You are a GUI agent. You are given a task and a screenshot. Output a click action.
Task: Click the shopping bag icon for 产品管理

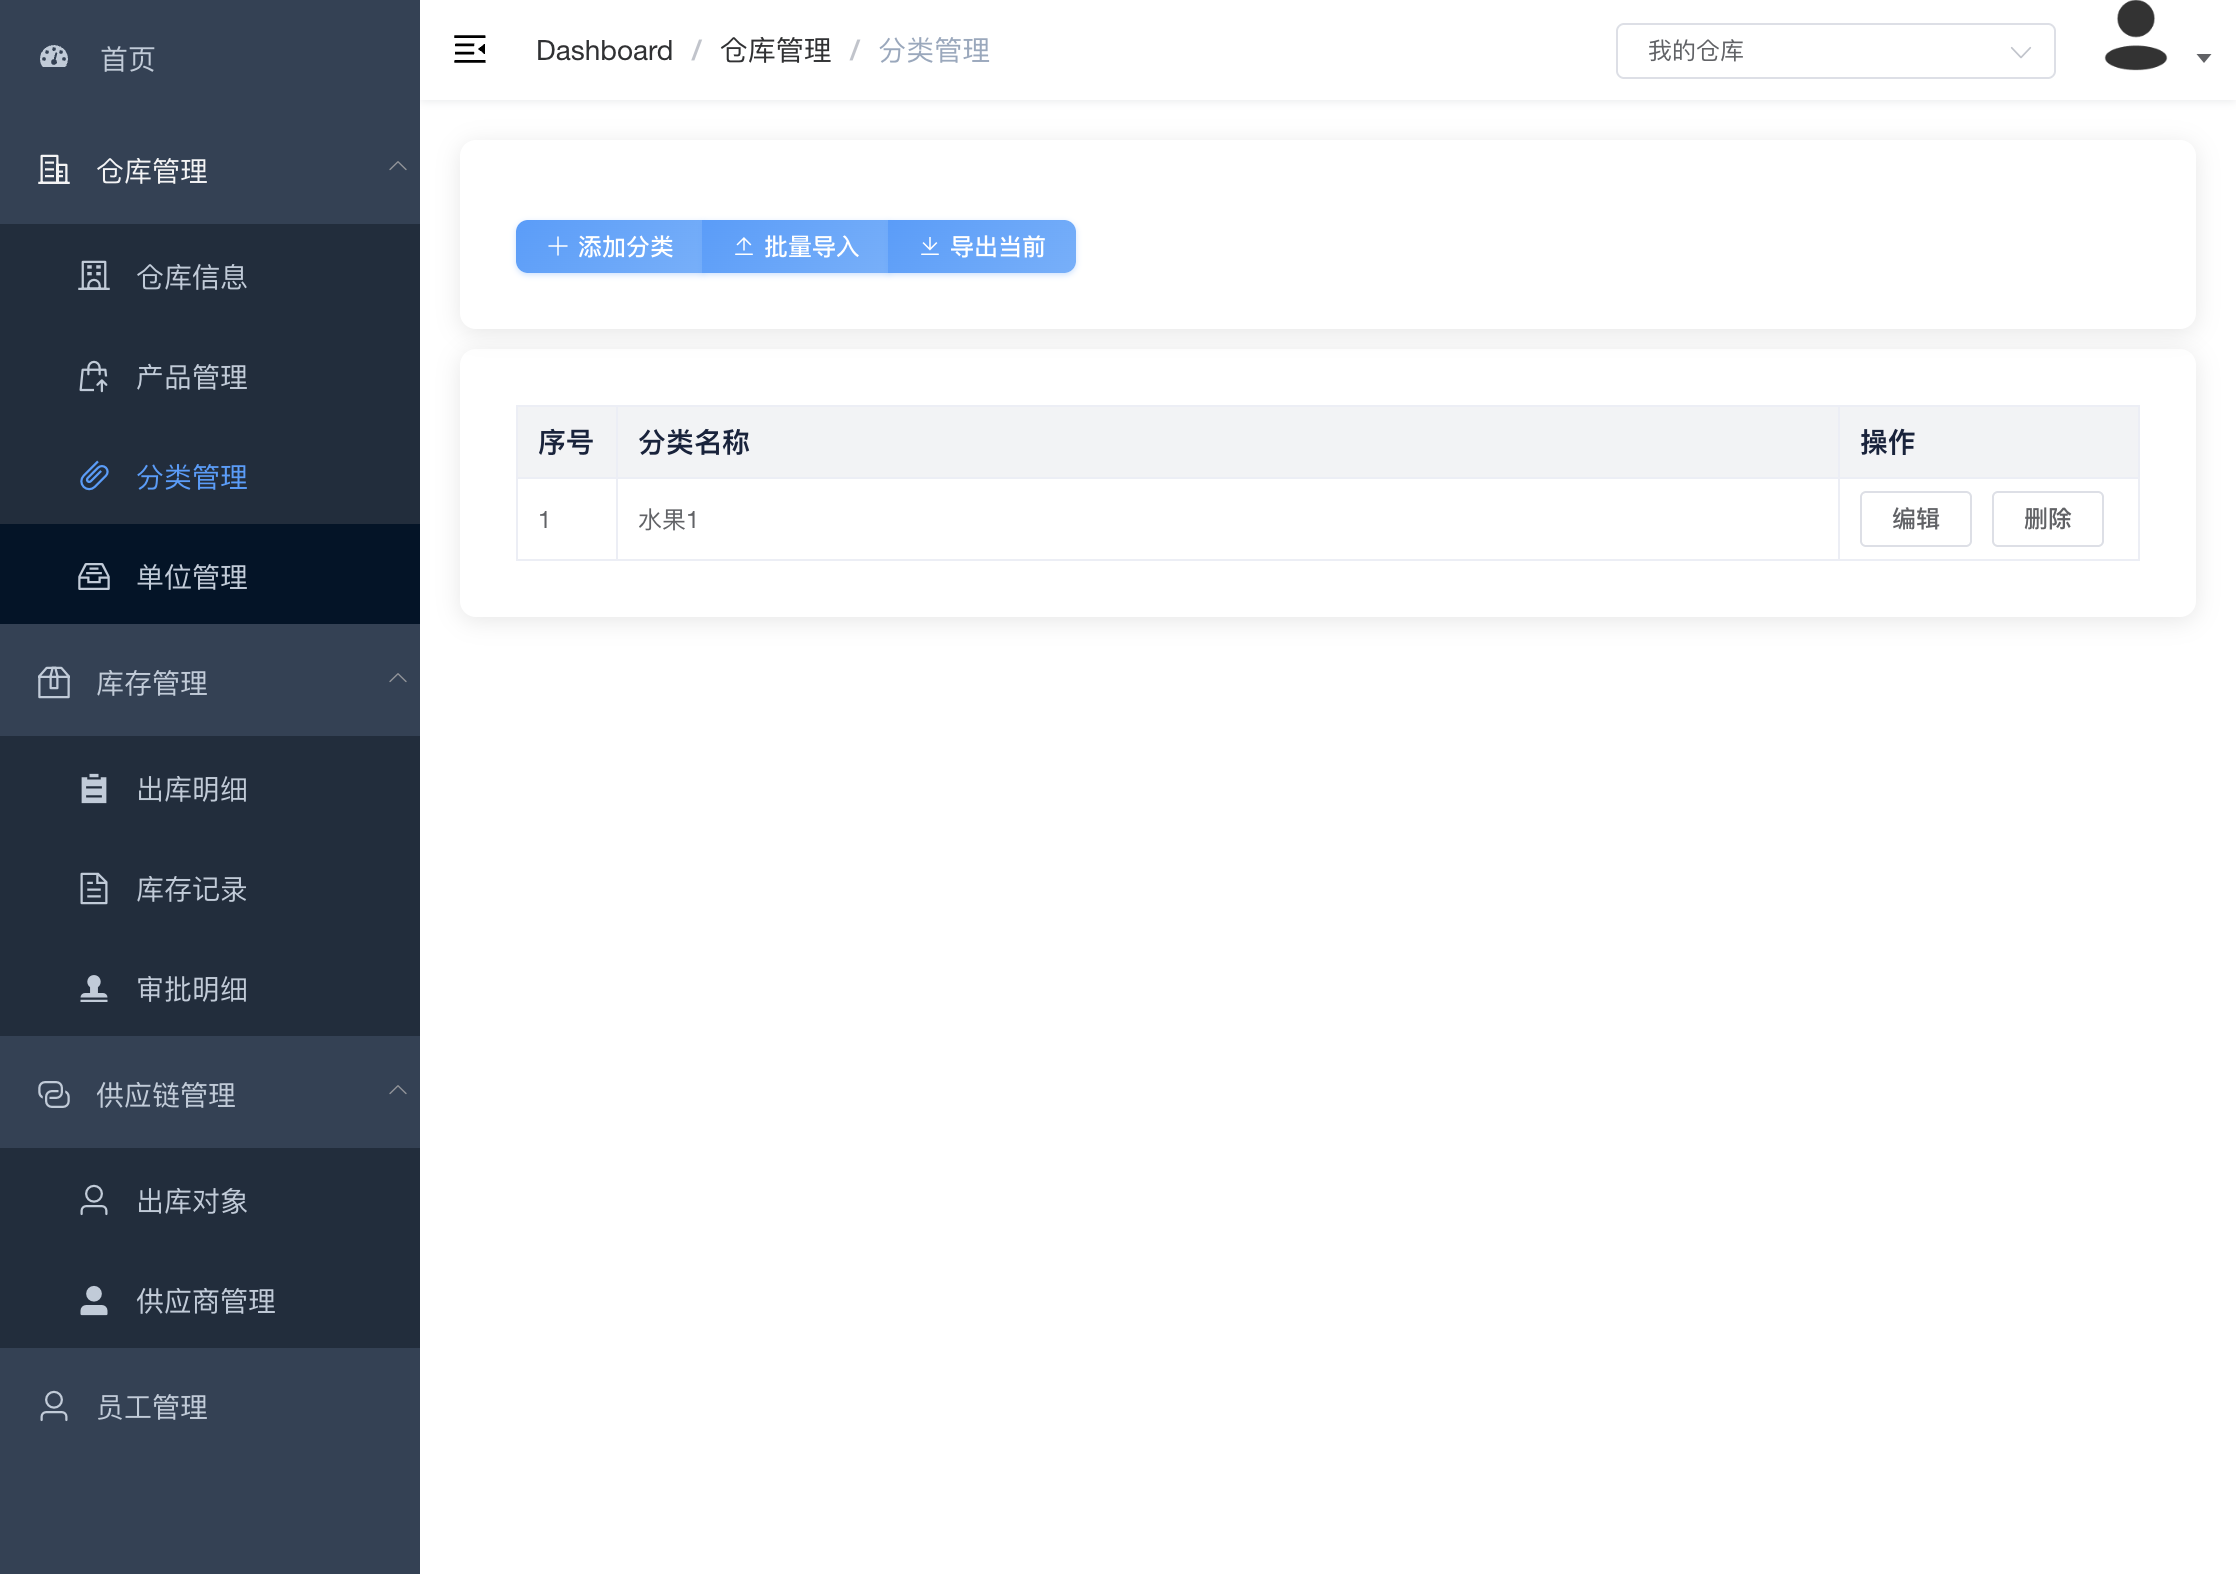pos(94,376)
